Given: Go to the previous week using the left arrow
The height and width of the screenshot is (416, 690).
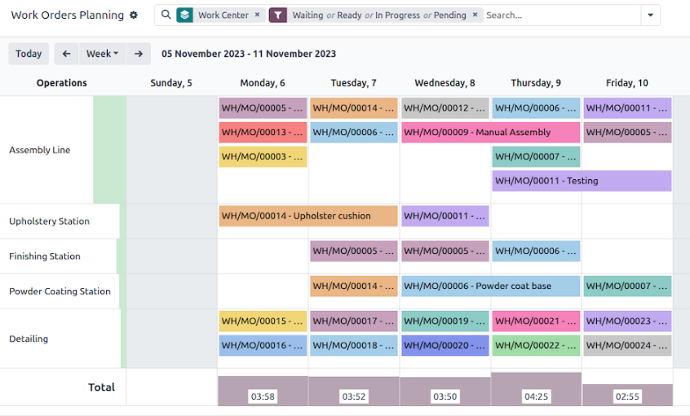Looking at the screenshot, I should (66, 54).
